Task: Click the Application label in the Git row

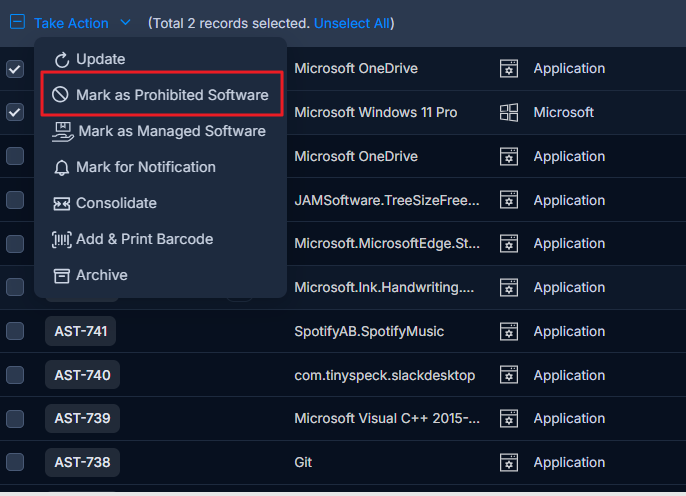Action: 569,462
